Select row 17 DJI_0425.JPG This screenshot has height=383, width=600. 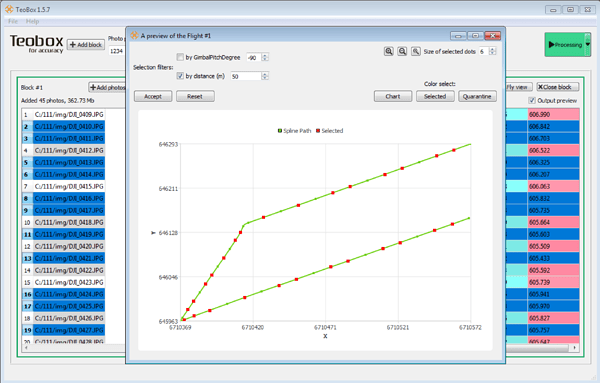pyautogui.click(x=69, y=306)
